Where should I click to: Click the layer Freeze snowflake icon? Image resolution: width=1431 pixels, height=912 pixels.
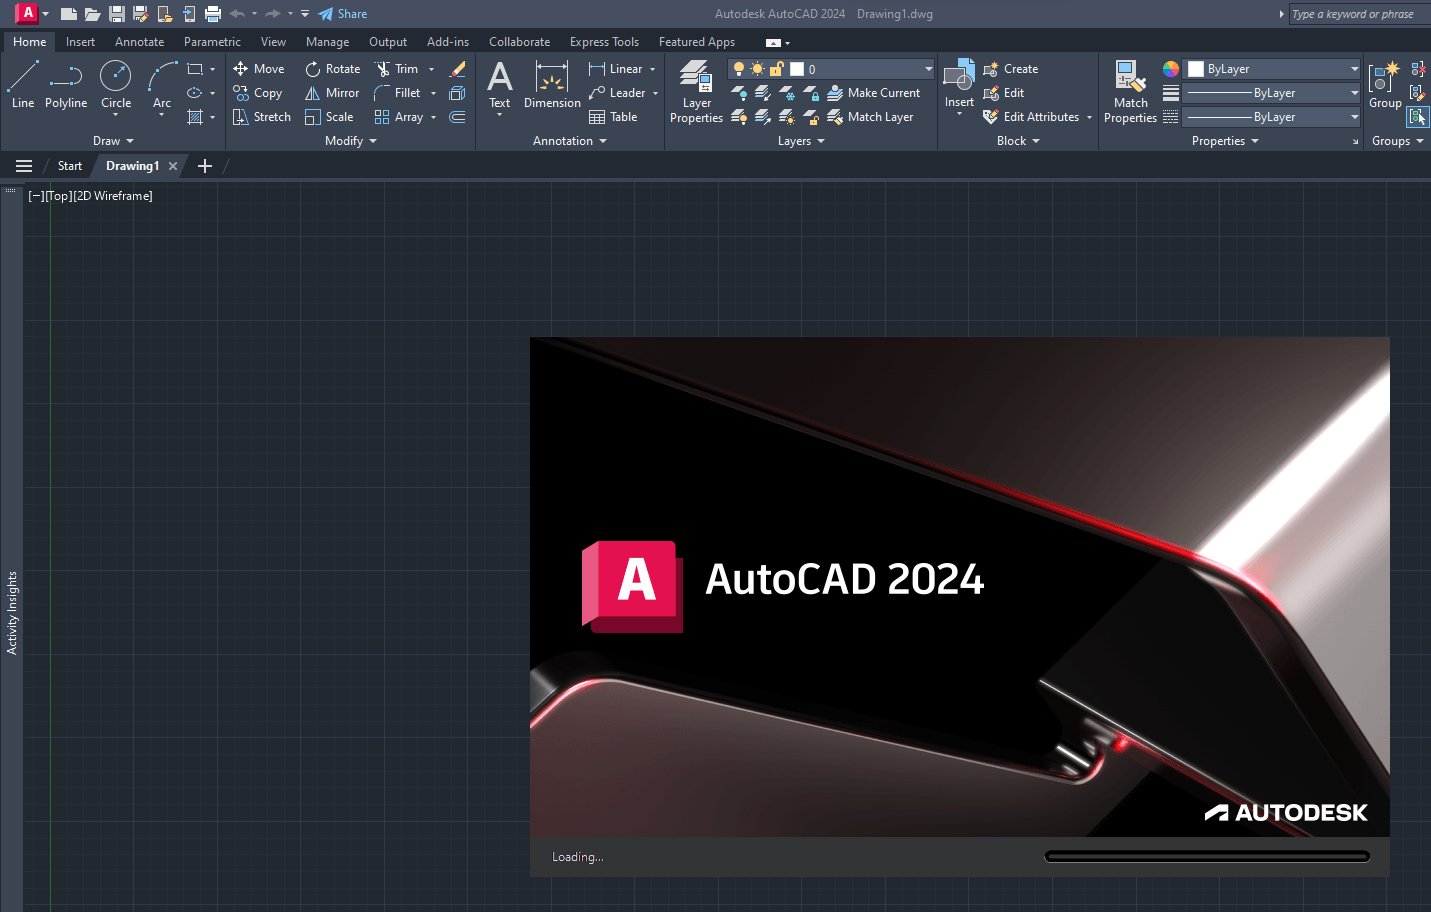[787, 93]
